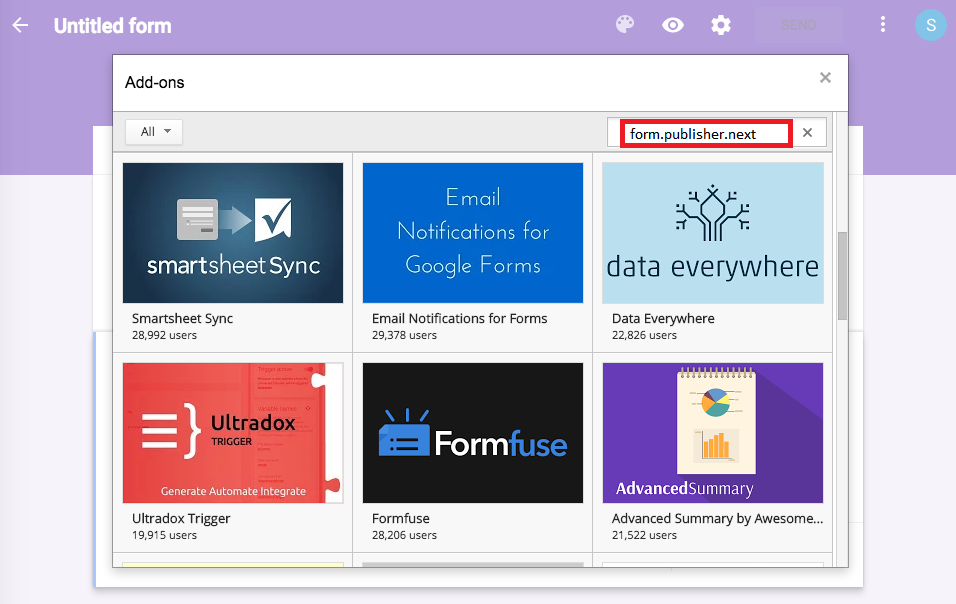Preview the form with eye icon

(x=672, y=25)
